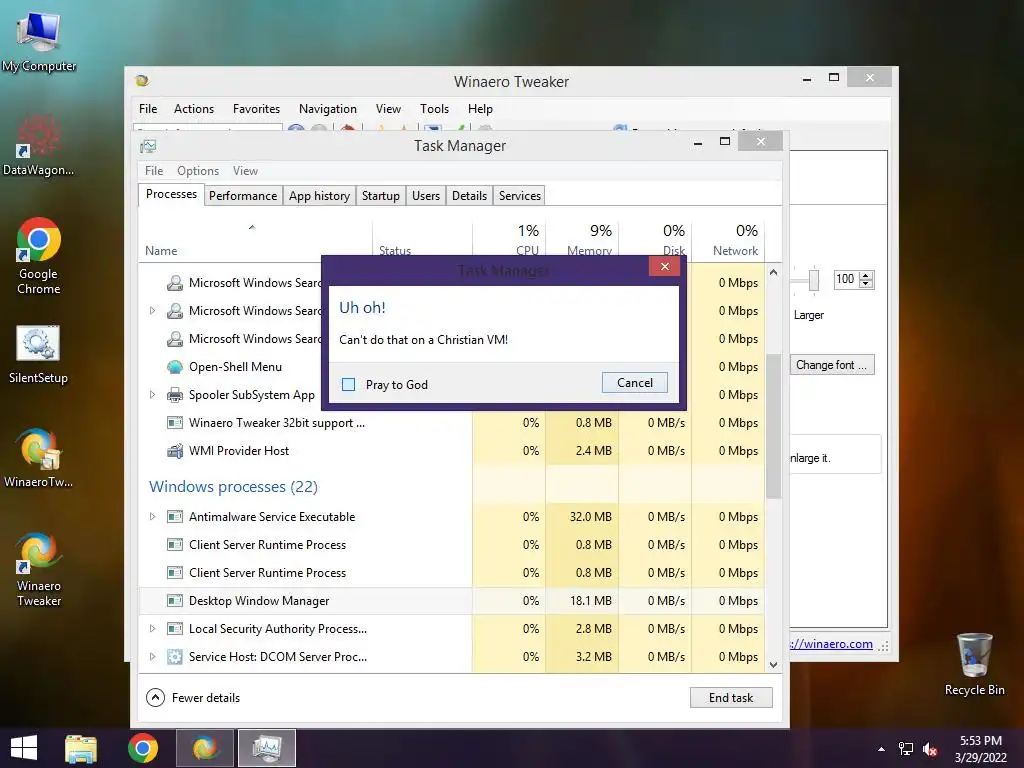Open Task Manager Options menu
Viewport: 1024px width, 768px height.
click(198, 171)
